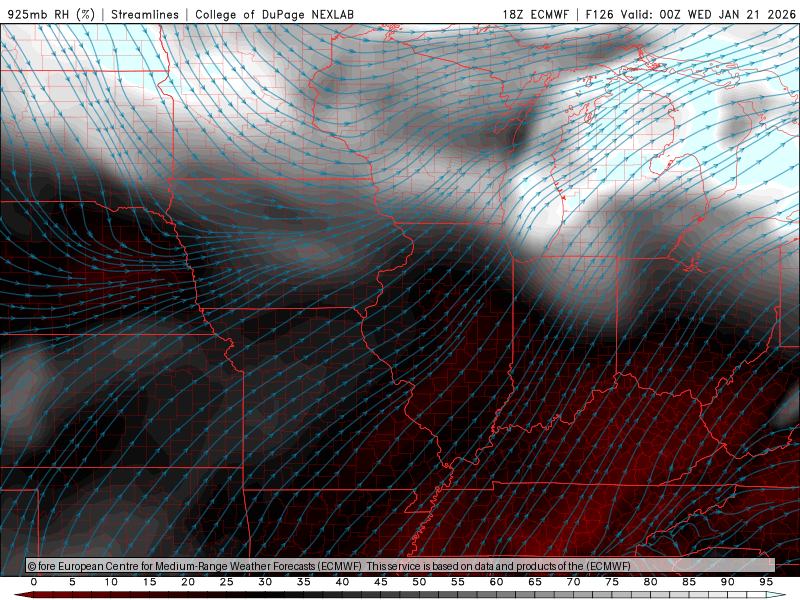Click the '80' value on the color scale
This screenshot has height=600, width=800.
coord(651,582)
